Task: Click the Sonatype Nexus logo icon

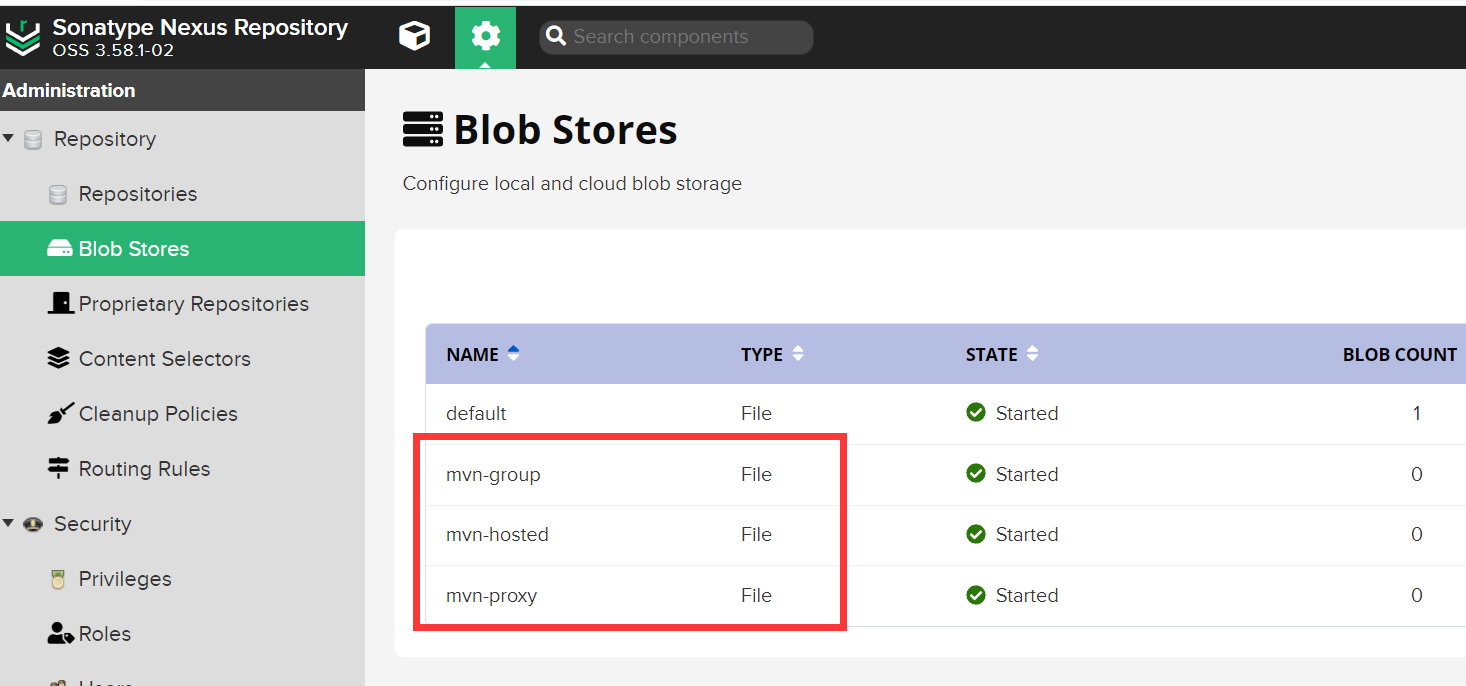Action: click(x=22, y=37)
